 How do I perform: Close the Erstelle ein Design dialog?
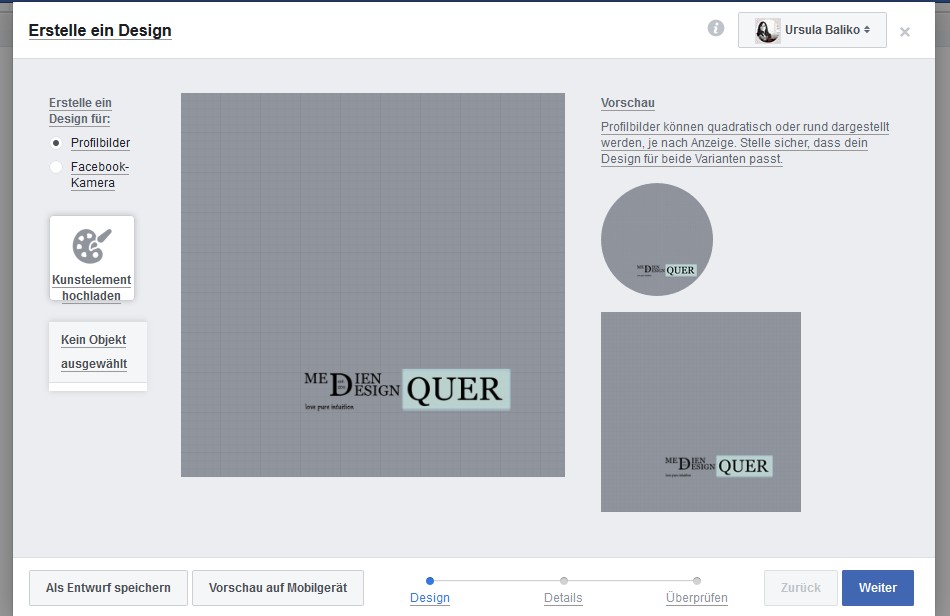coord(905,31)
